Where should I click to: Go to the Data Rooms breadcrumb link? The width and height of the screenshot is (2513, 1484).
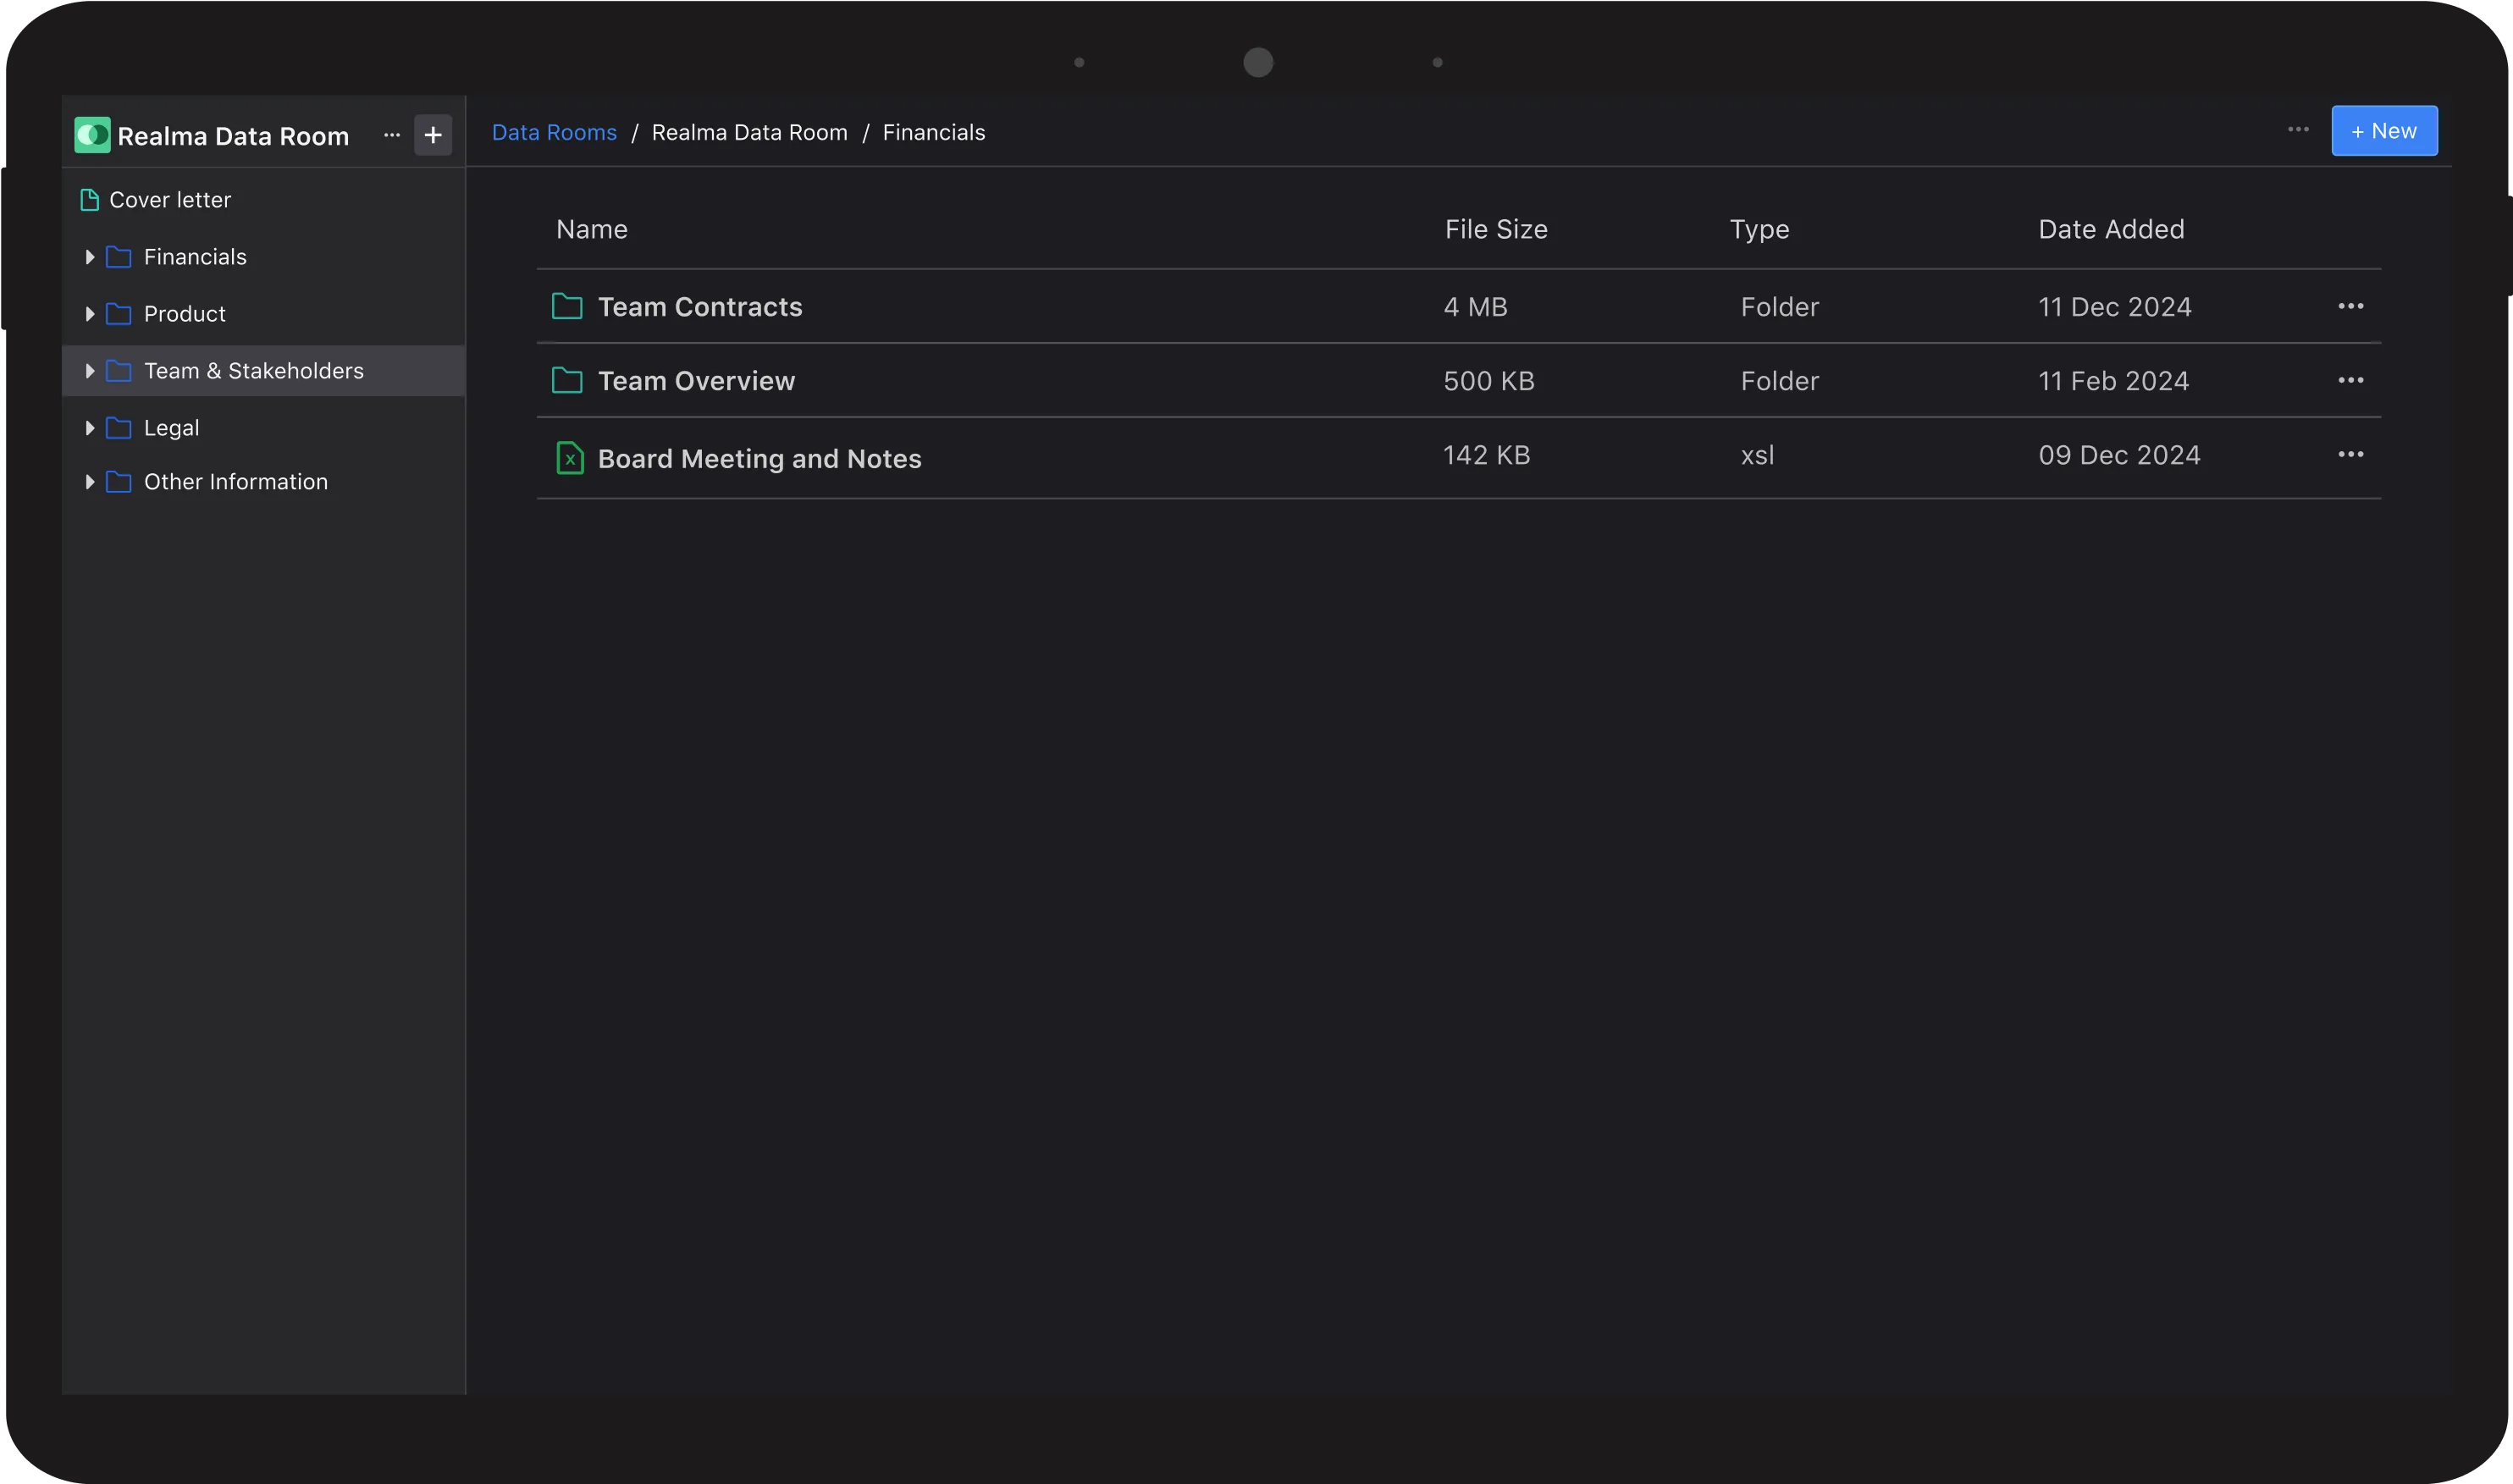pyautogui.click(x=554, y=133)
